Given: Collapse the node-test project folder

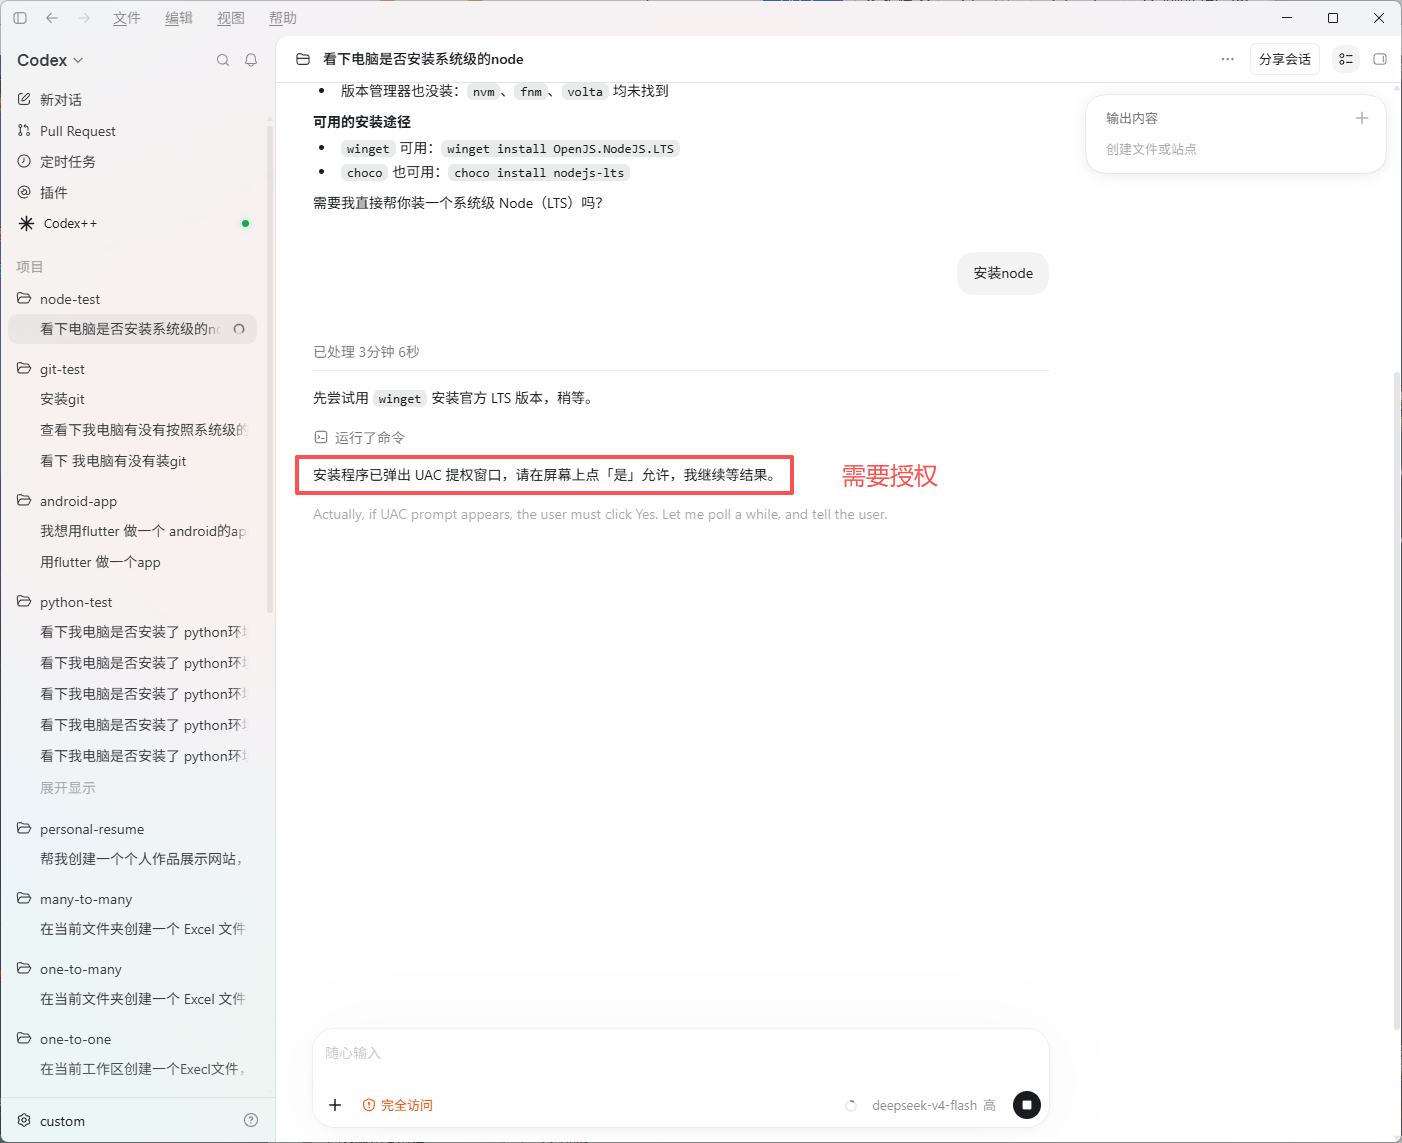Looking at the screenshot, I should coord(59,299).
